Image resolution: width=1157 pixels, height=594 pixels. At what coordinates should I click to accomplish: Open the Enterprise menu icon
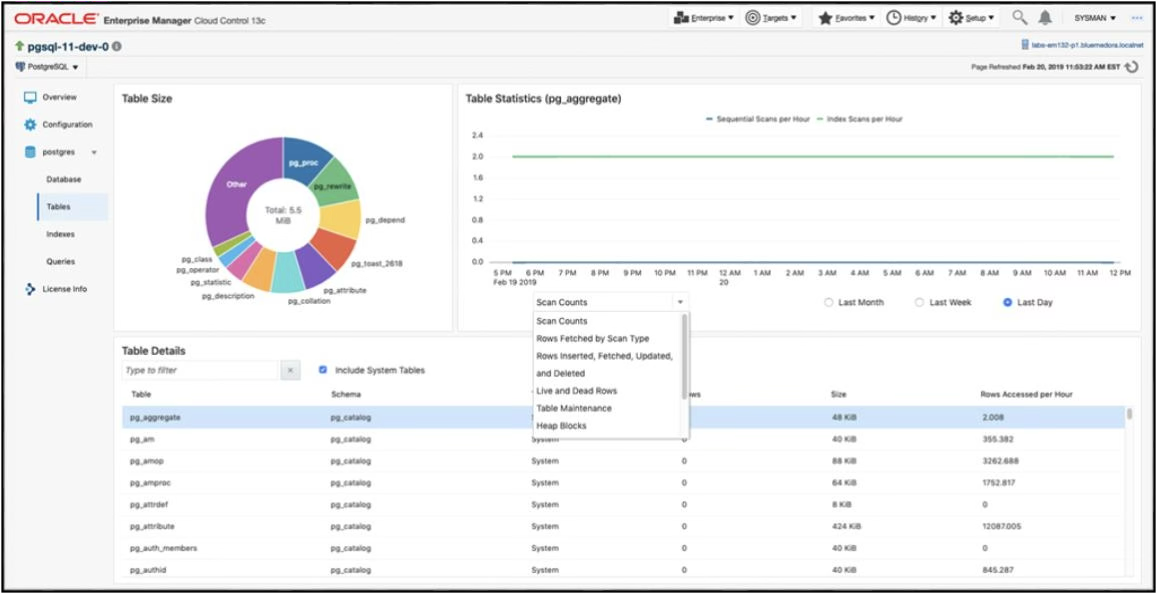click(680, 17)
